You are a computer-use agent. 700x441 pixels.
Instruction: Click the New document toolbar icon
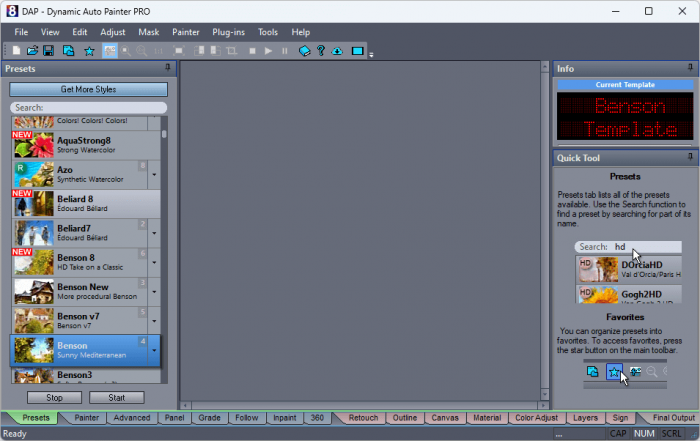point(16,50)
